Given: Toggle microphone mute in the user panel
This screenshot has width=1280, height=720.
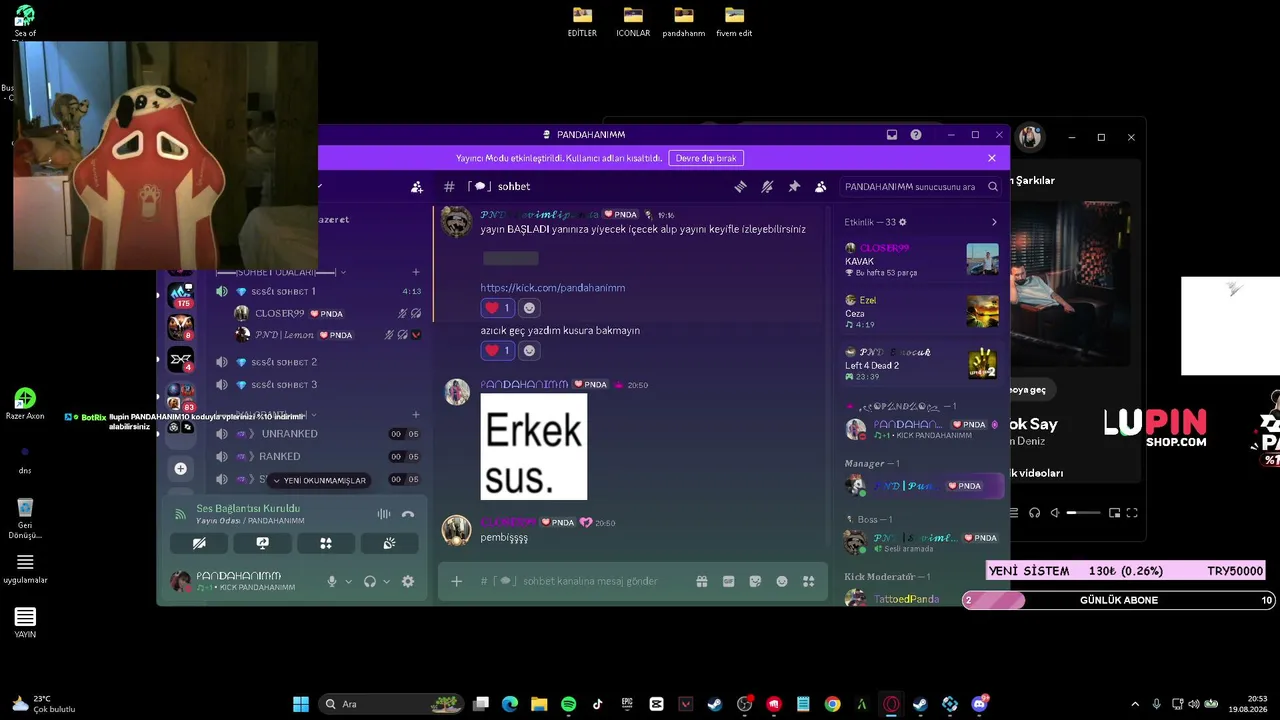Looking at the screenshot, I should 332,581.
